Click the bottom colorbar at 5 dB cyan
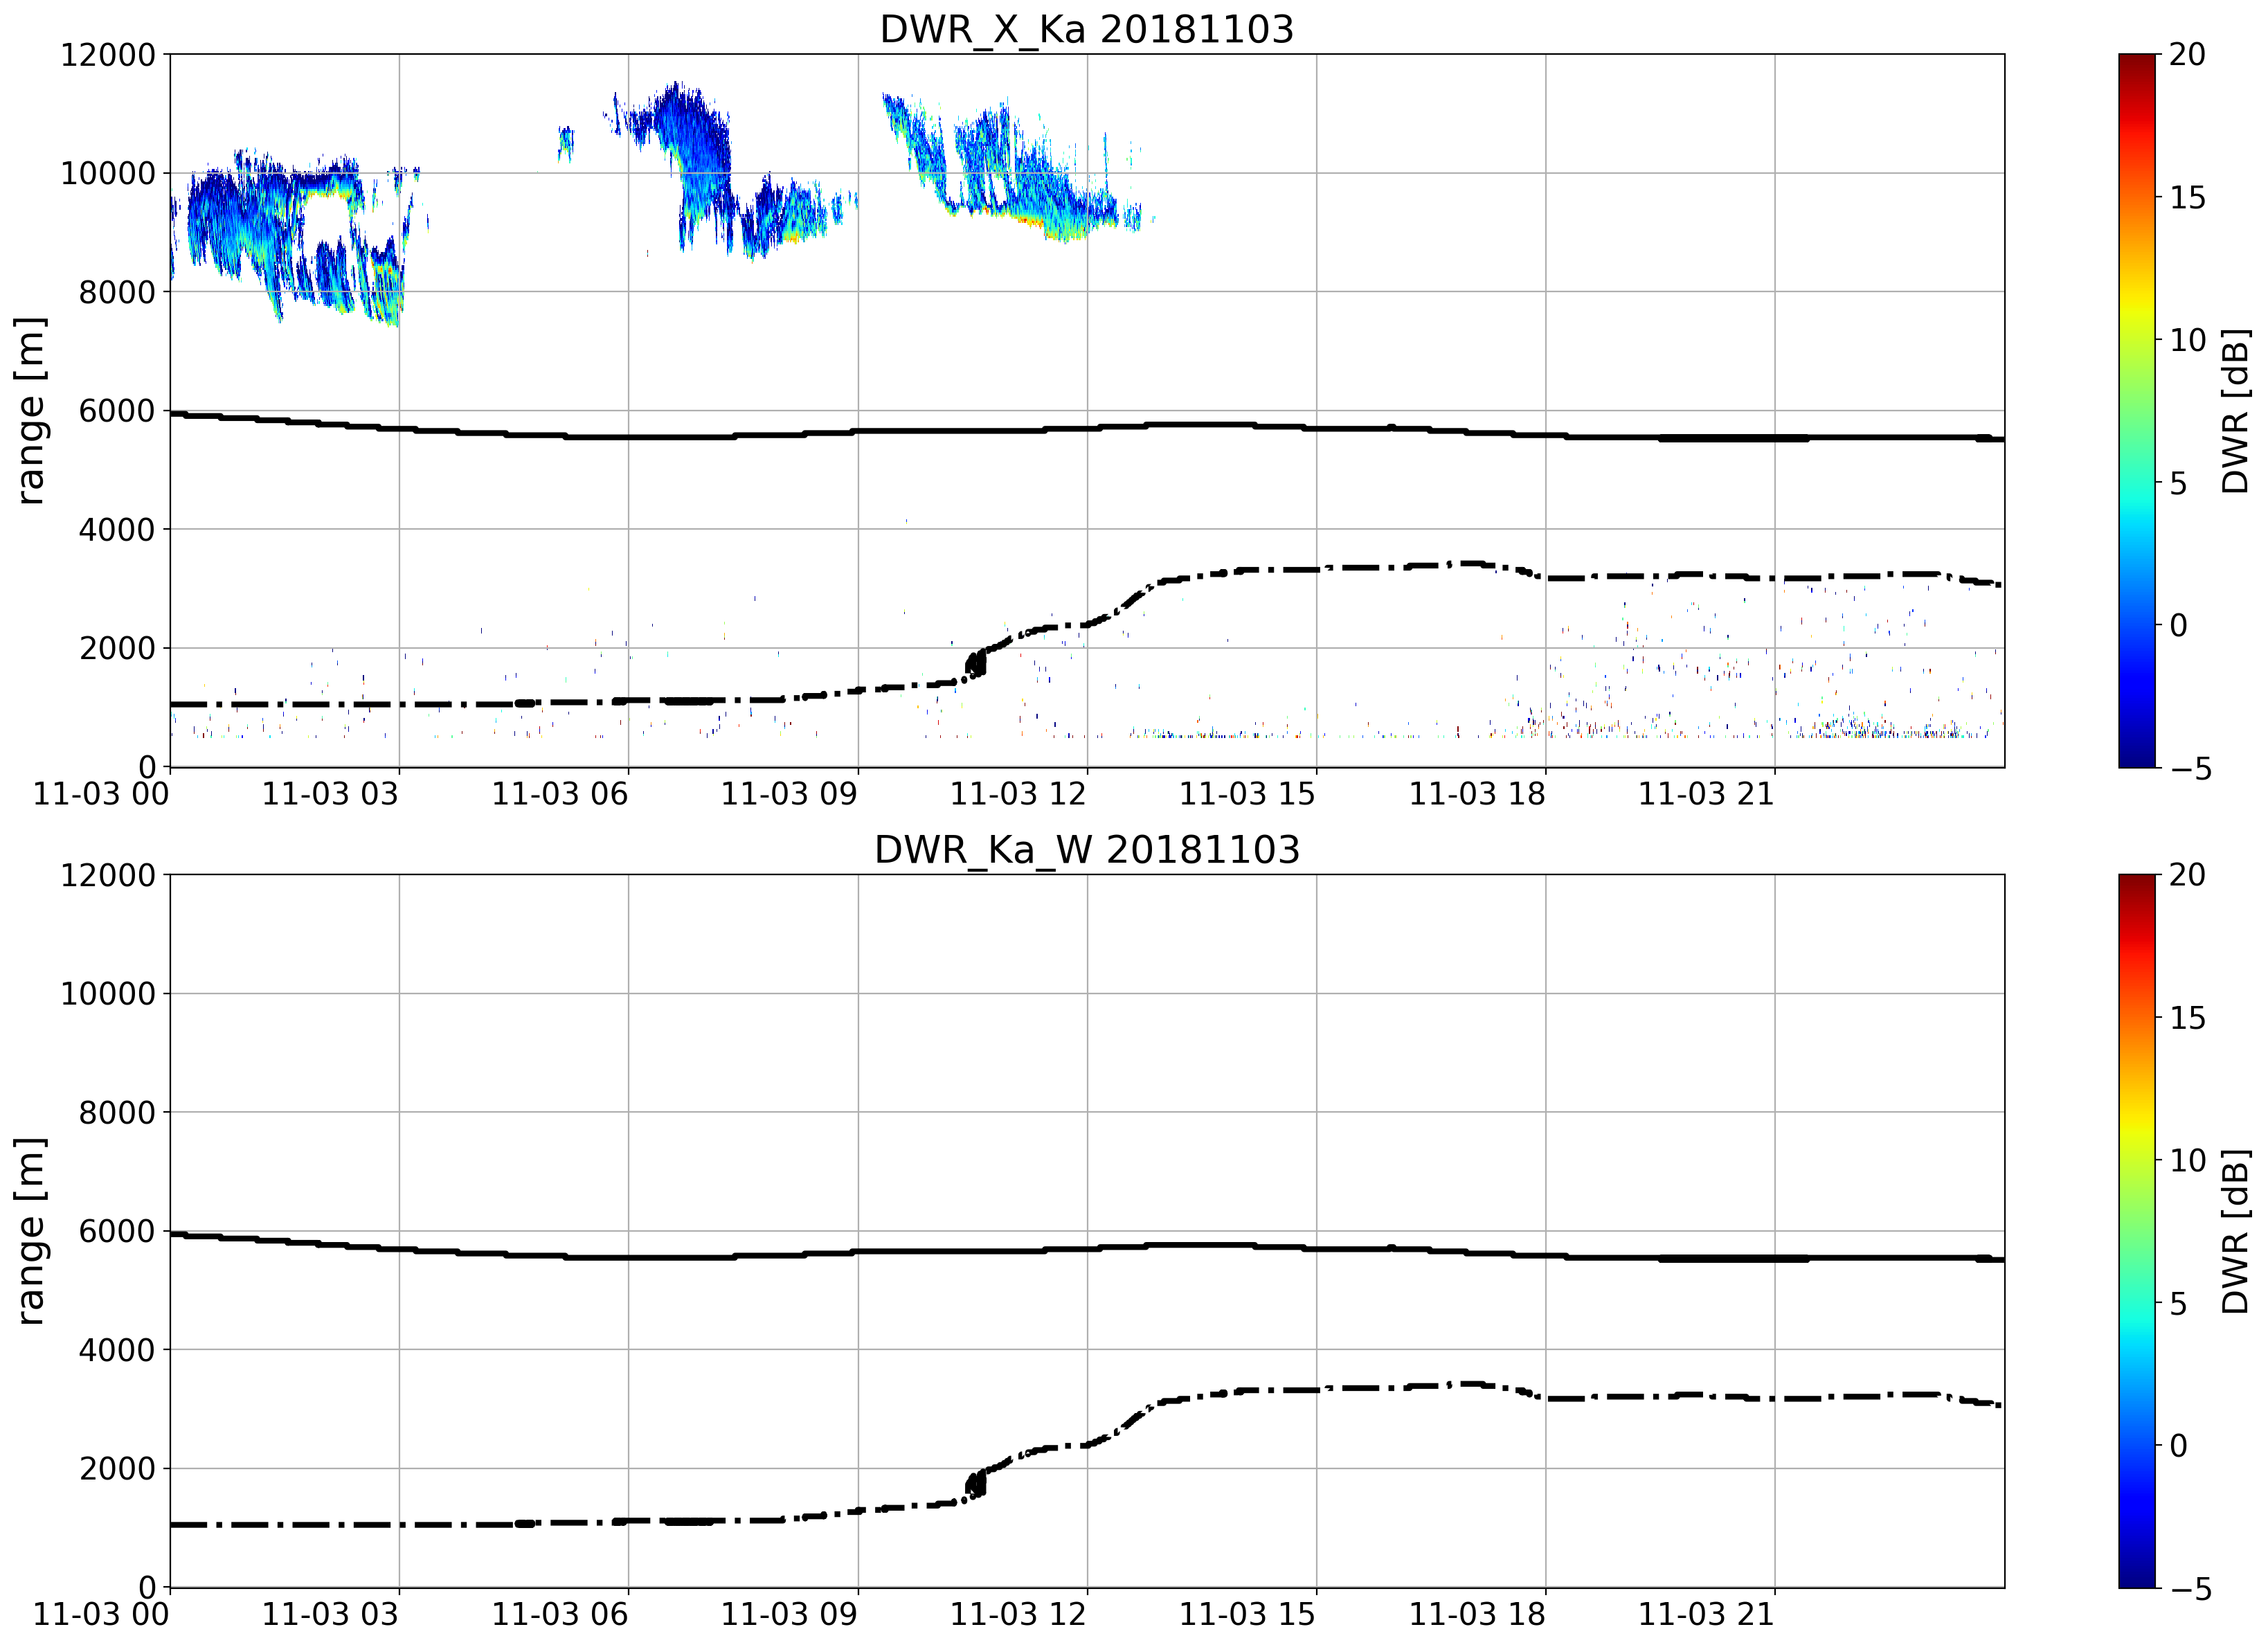This screenshot has height=1645, width=2268. click(2137, 1303)
